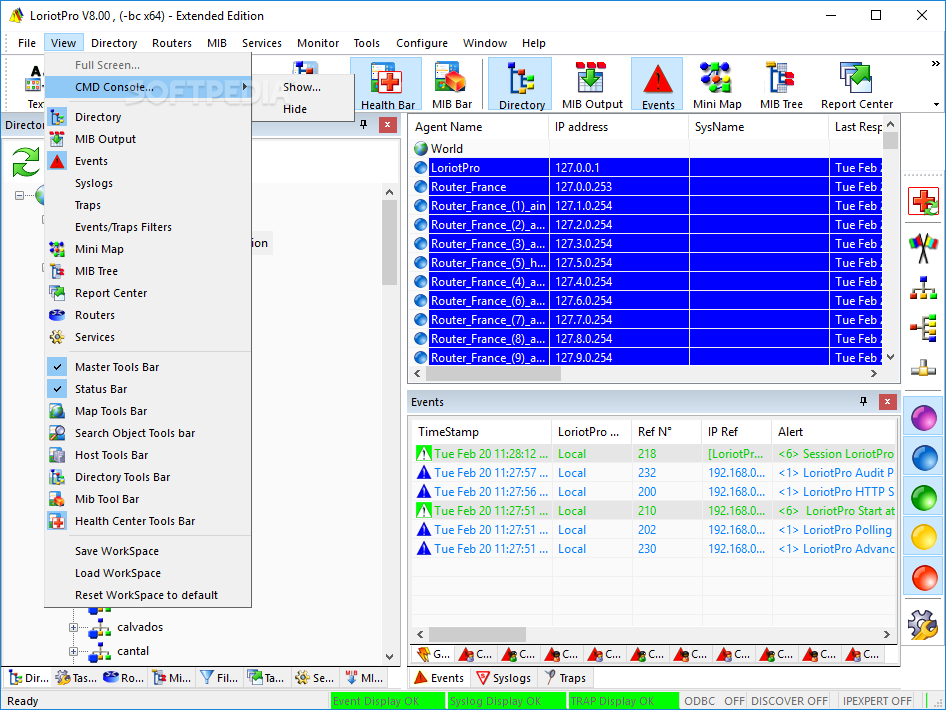946x710 pixels.
Task: Toggle Map Tools Bar visibility
Action: pyautogui.click(x=148, y=411)
